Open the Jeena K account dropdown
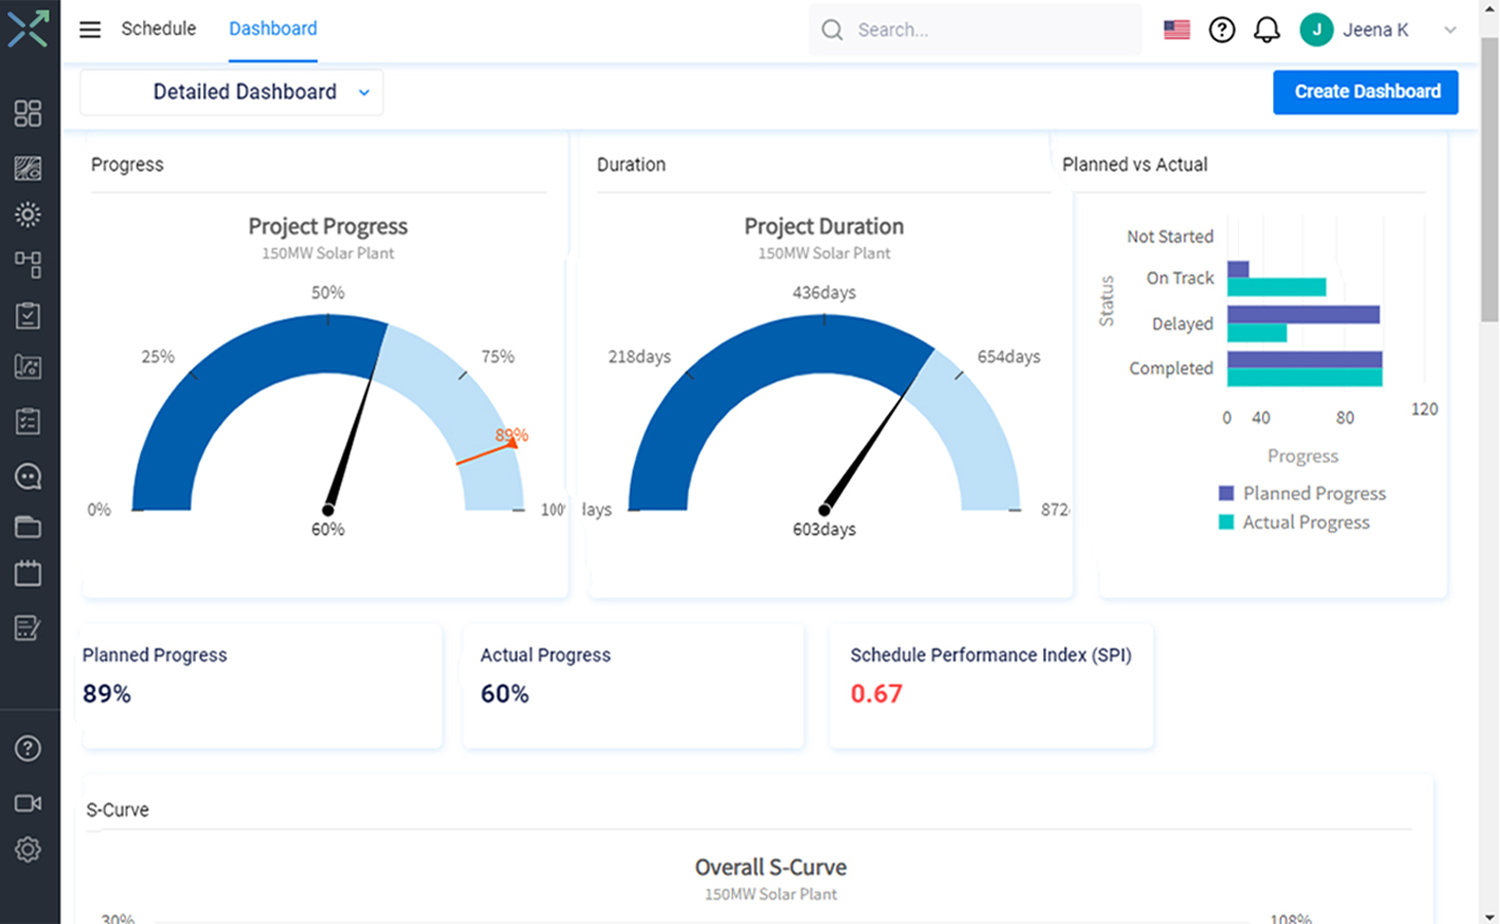Screen dimensions: 1500x924 point(1376,29)
